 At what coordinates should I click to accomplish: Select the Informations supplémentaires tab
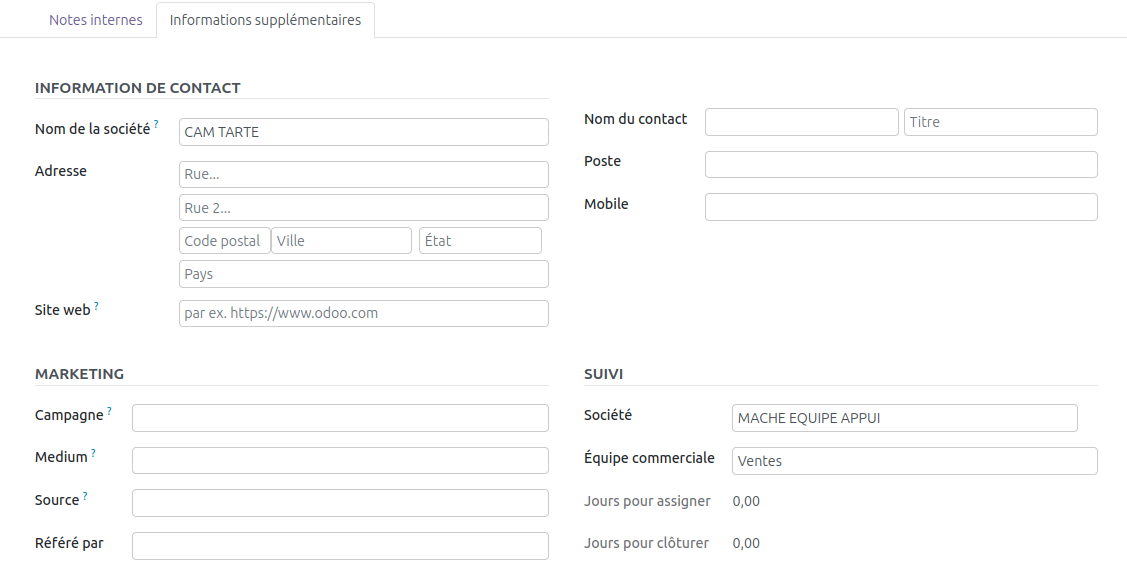265,20
